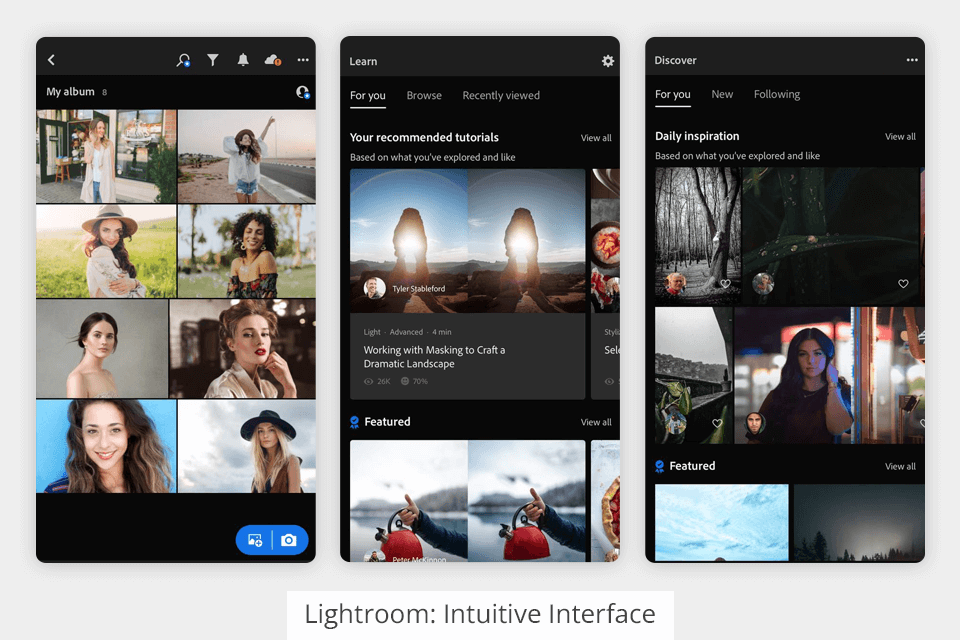Click the Your recommended tutorials heading
Screen dimensions: 960x640
(424, 137)
